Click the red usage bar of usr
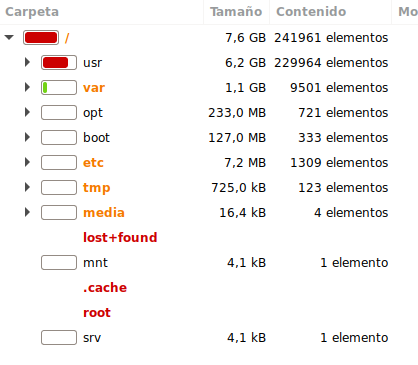Image resolution: width=418 pixels, height=365 pixels. (x=59, y=62)
